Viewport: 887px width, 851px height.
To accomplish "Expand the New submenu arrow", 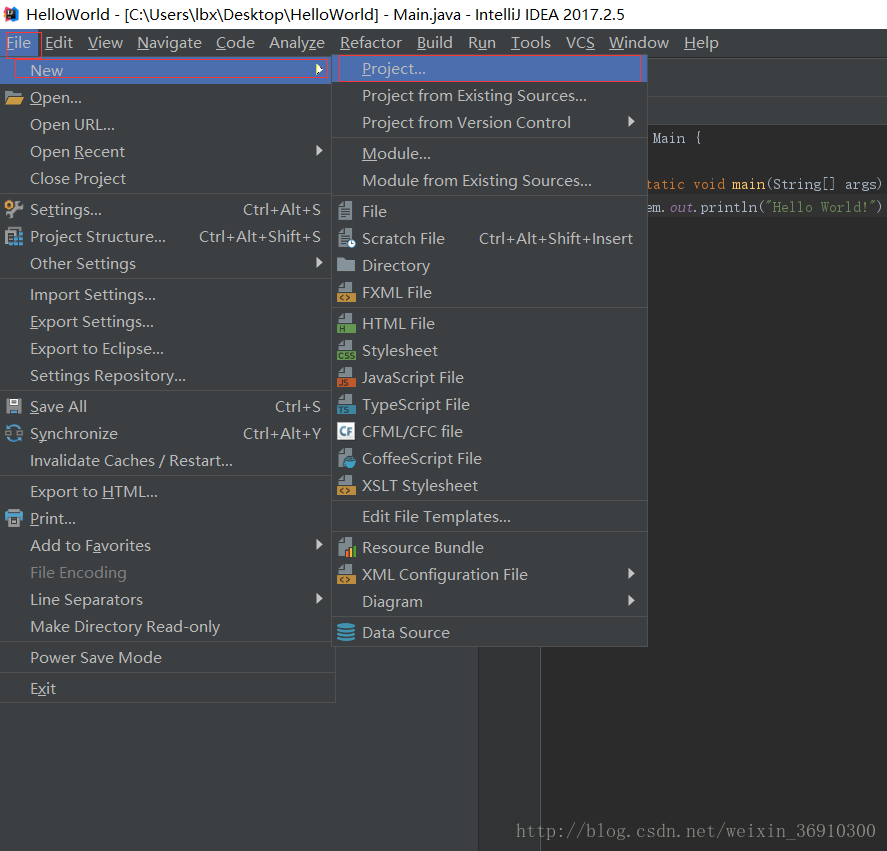I will [x=319, y=69].
